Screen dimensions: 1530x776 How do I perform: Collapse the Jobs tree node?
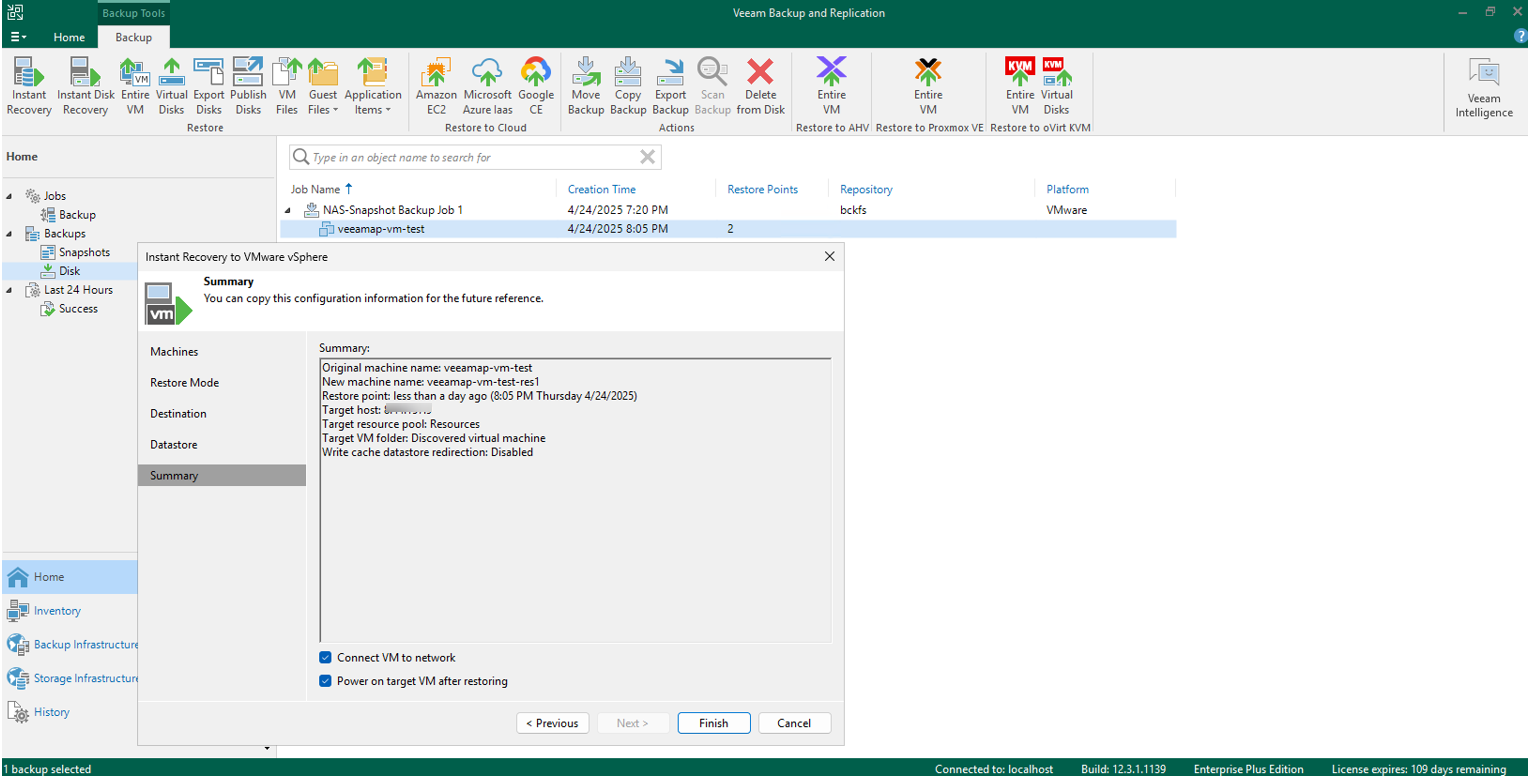(10, 196)
